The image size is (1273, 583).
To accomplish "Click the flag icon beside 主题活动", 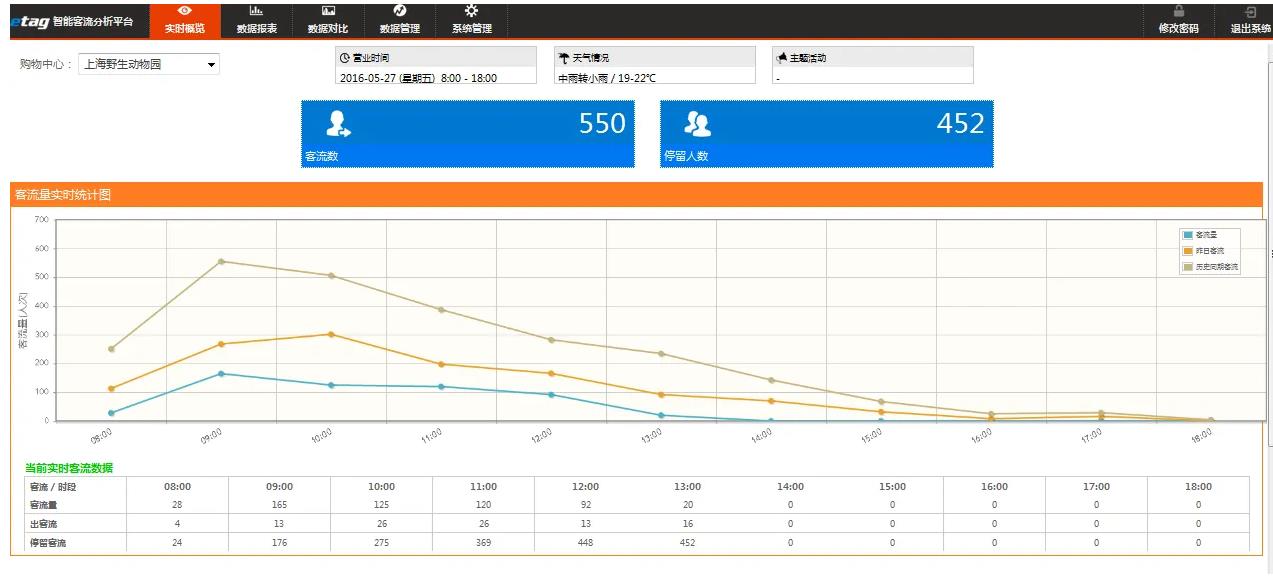I will tap(782, 58).
